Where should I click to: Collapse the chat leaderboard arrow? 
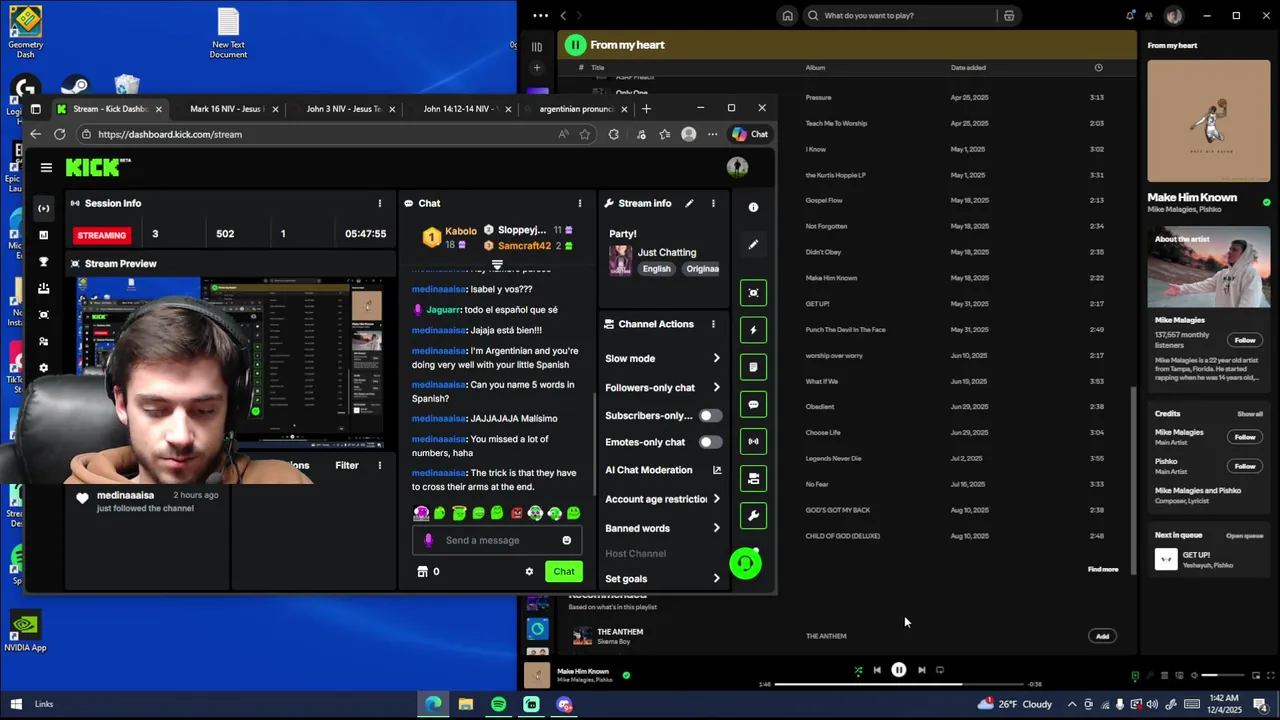pyautogui.click(x=497, y=265)
